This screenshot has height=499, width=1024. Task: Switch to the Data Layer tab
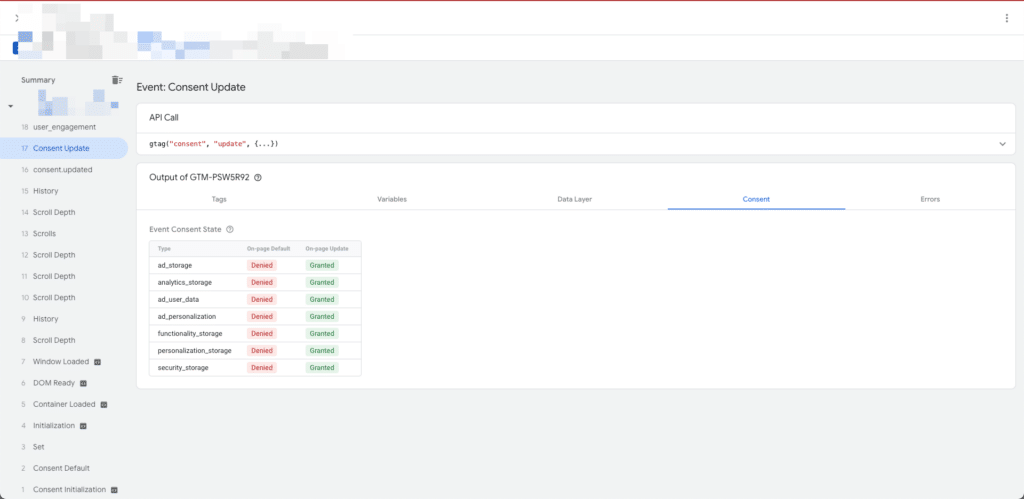coord(575,199)
